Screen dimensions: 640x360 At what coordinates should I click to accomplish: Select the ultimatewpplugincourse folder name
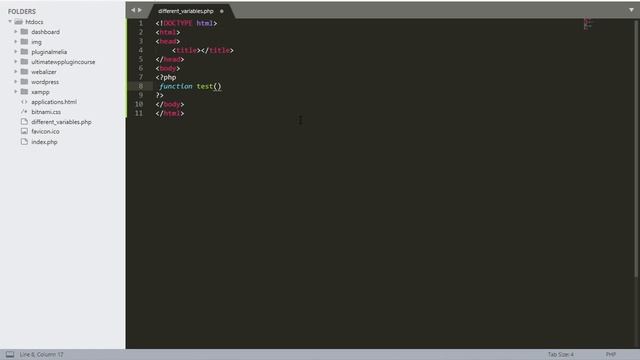pos(63,62)
